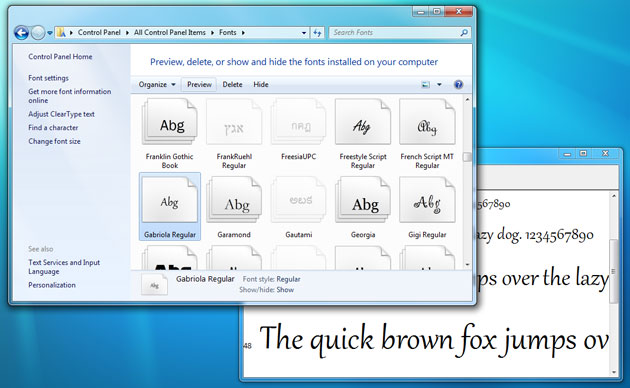The width and height of the screenshot is (630, 388).
Task: Minimize the font preview window
Action: 567,154
